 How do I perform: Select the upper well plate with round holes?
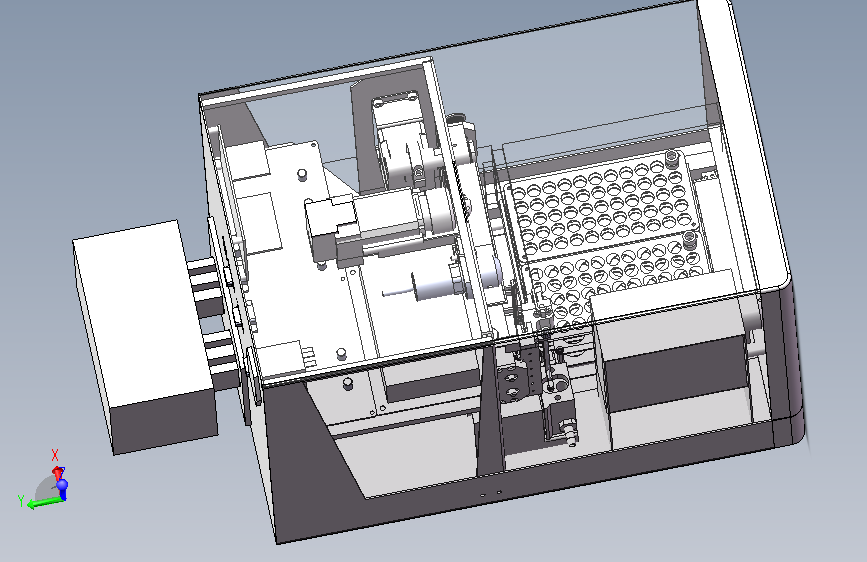pos(600,207)
